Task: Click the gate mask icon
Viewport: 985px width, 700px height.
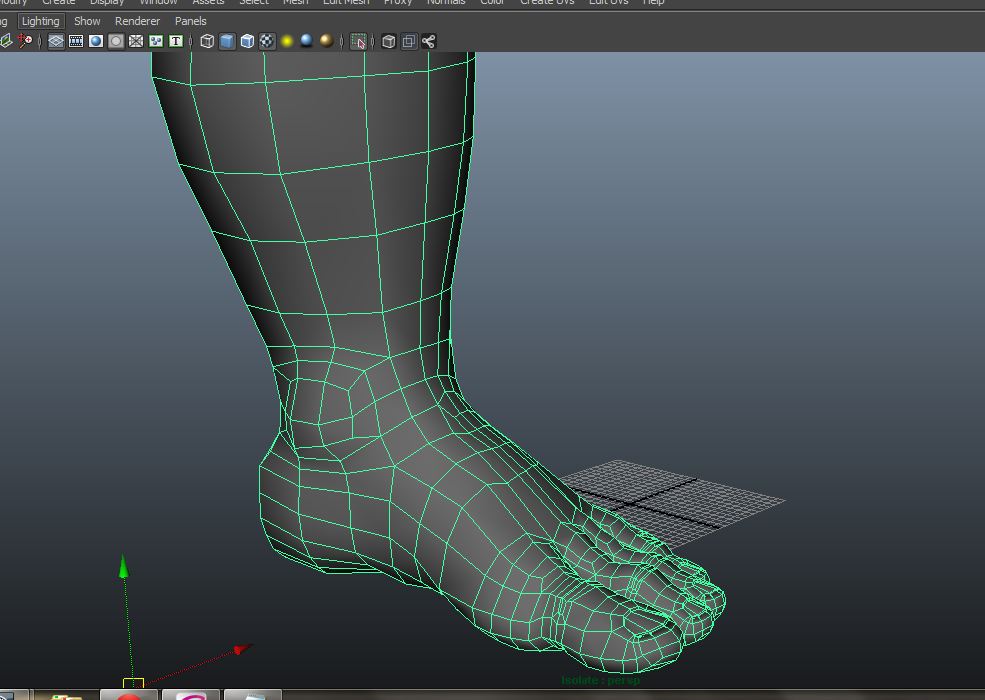Action: [x=116, y=41]
